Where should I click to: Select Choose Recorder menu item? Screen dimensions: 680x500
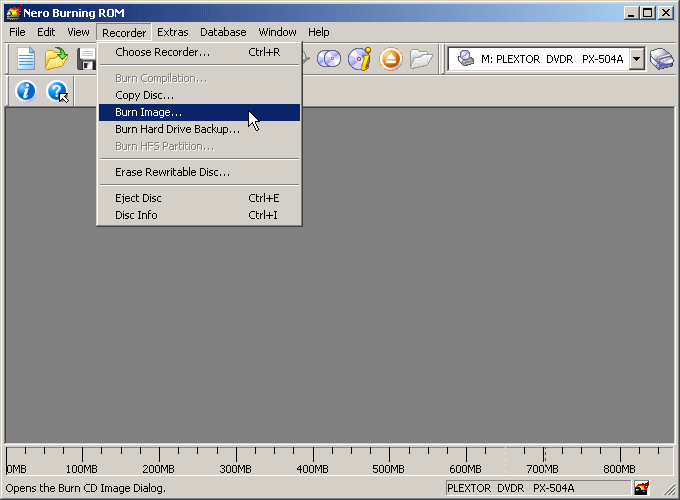tap(162, 52)
